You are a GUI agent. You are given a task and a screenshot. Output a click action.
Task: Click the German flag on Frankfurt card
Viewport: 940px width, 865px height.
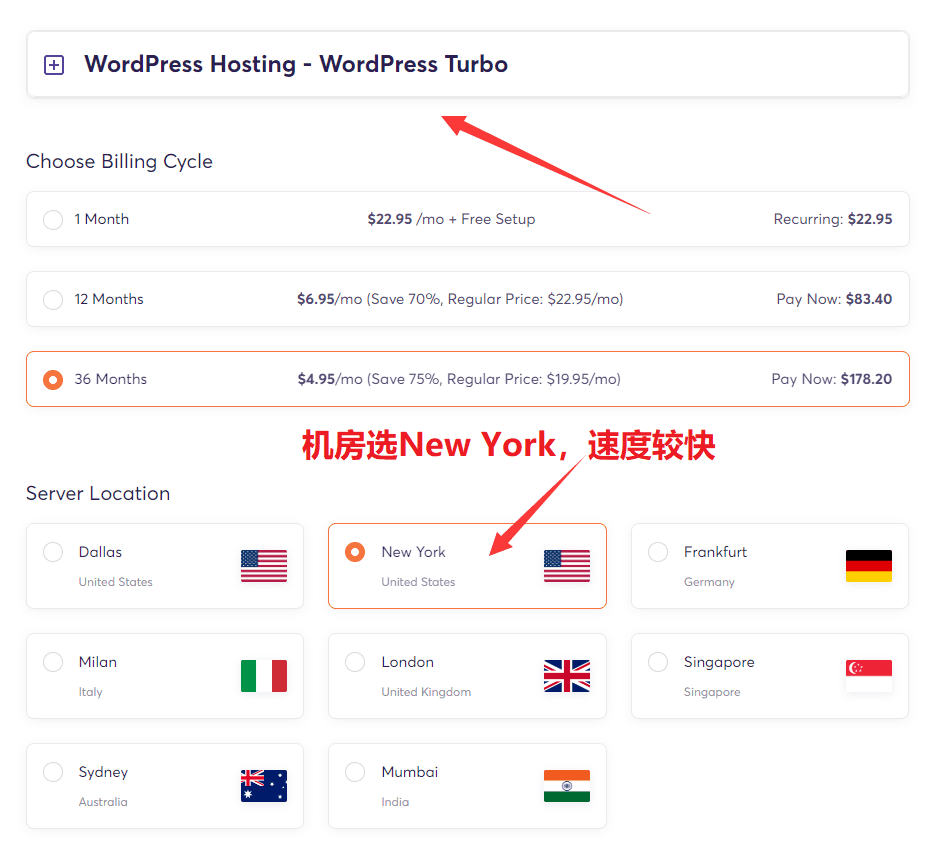[869, 566]
